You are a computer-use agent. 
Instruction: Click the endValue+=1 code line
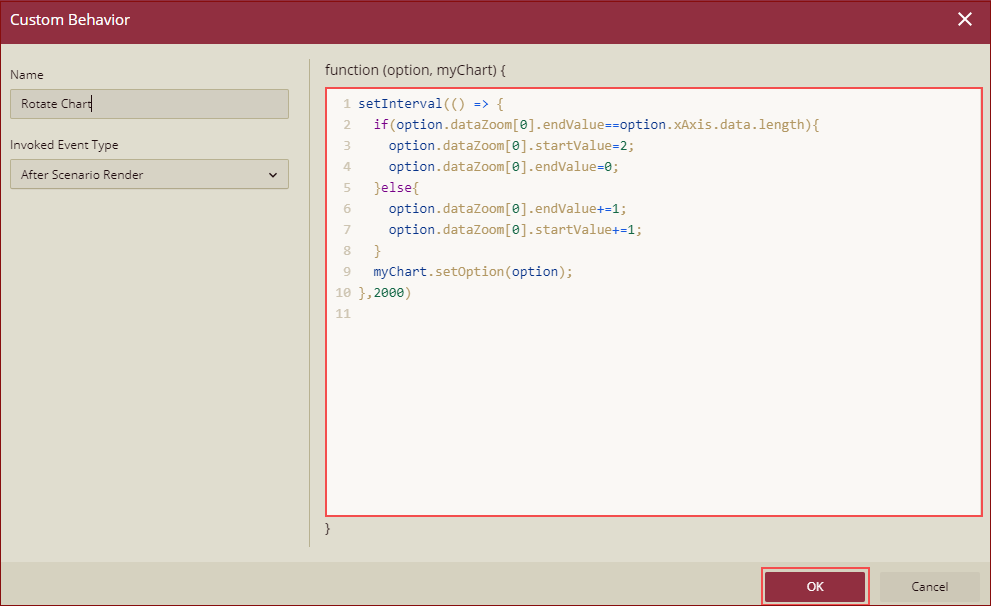pos(507,209)
